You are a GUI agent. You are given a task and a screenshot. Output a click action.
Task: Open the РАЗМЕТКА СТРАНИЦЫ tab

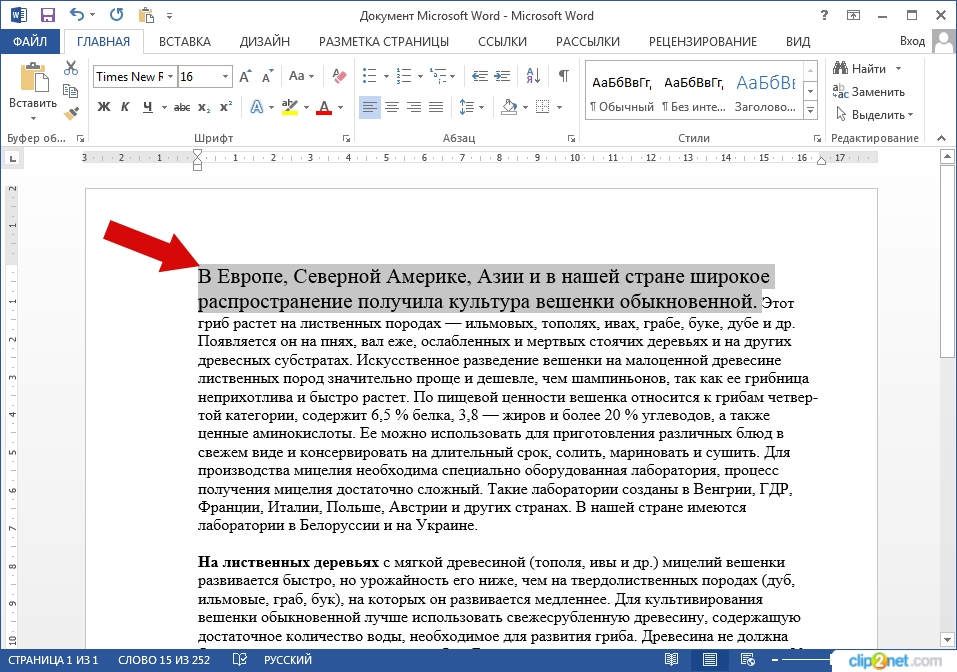(x=383, y=41)
